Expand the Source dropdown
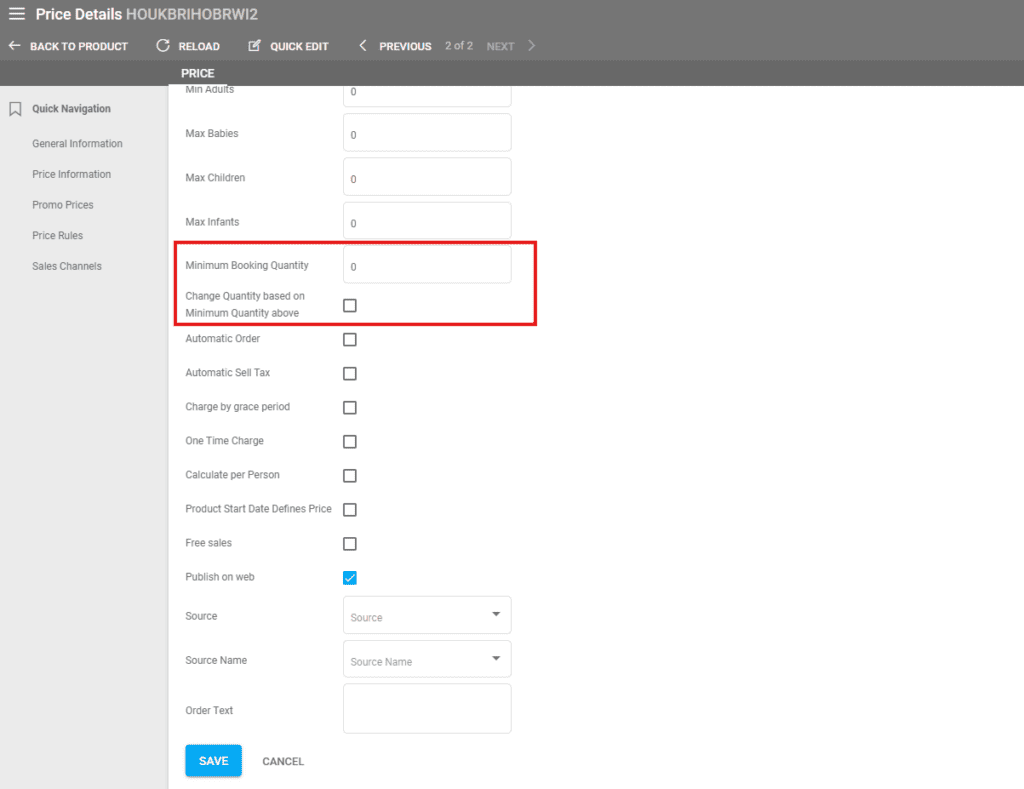 [427, 616]
